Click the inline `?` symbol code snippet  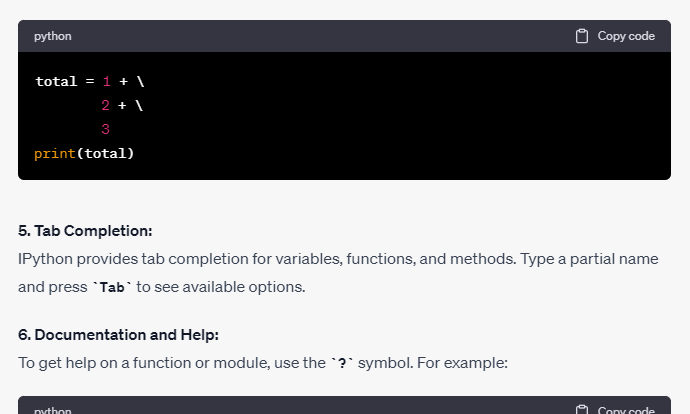tap(342, 363)
